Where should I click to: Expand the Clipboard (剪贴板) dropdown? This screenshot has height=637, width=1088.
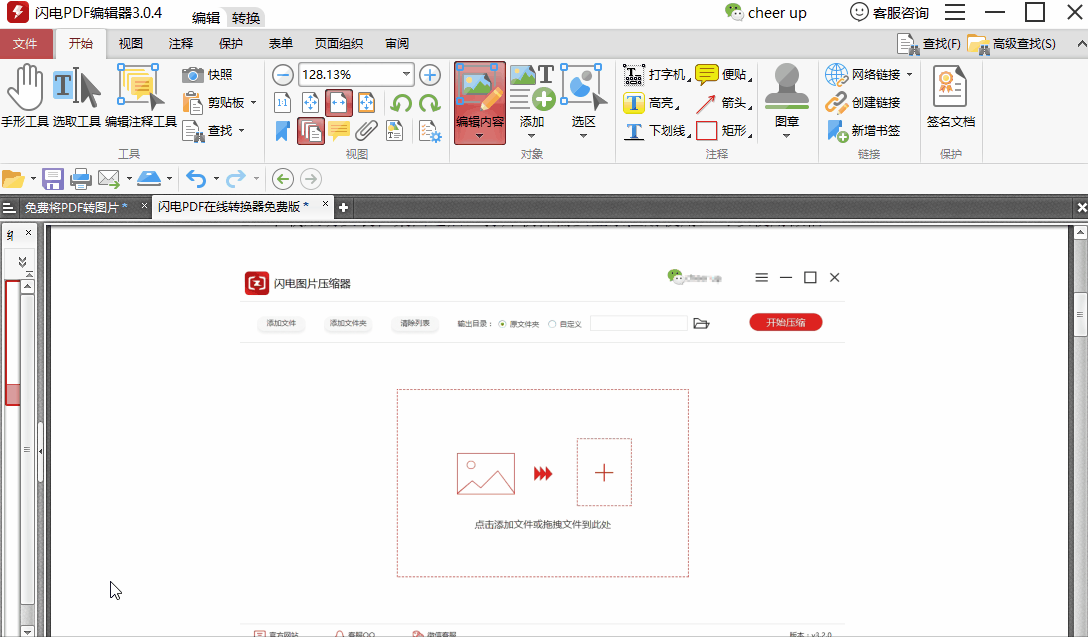click(253, 103)
